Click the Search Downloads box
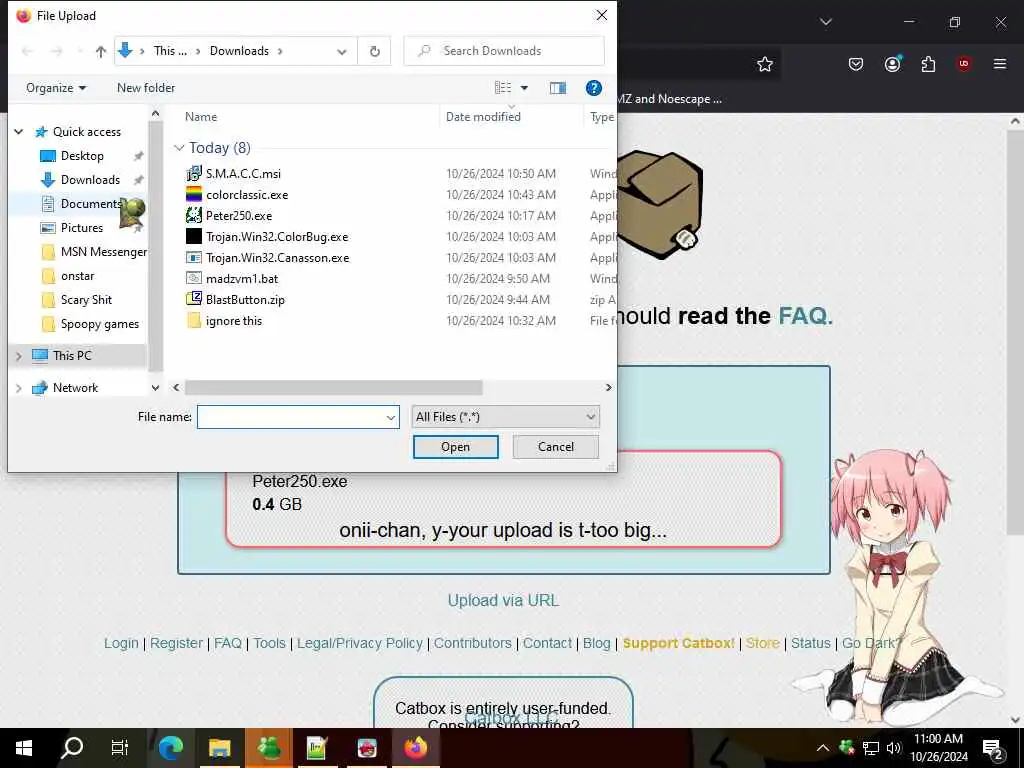This screenshot has height=768, width=1024. 504,51
